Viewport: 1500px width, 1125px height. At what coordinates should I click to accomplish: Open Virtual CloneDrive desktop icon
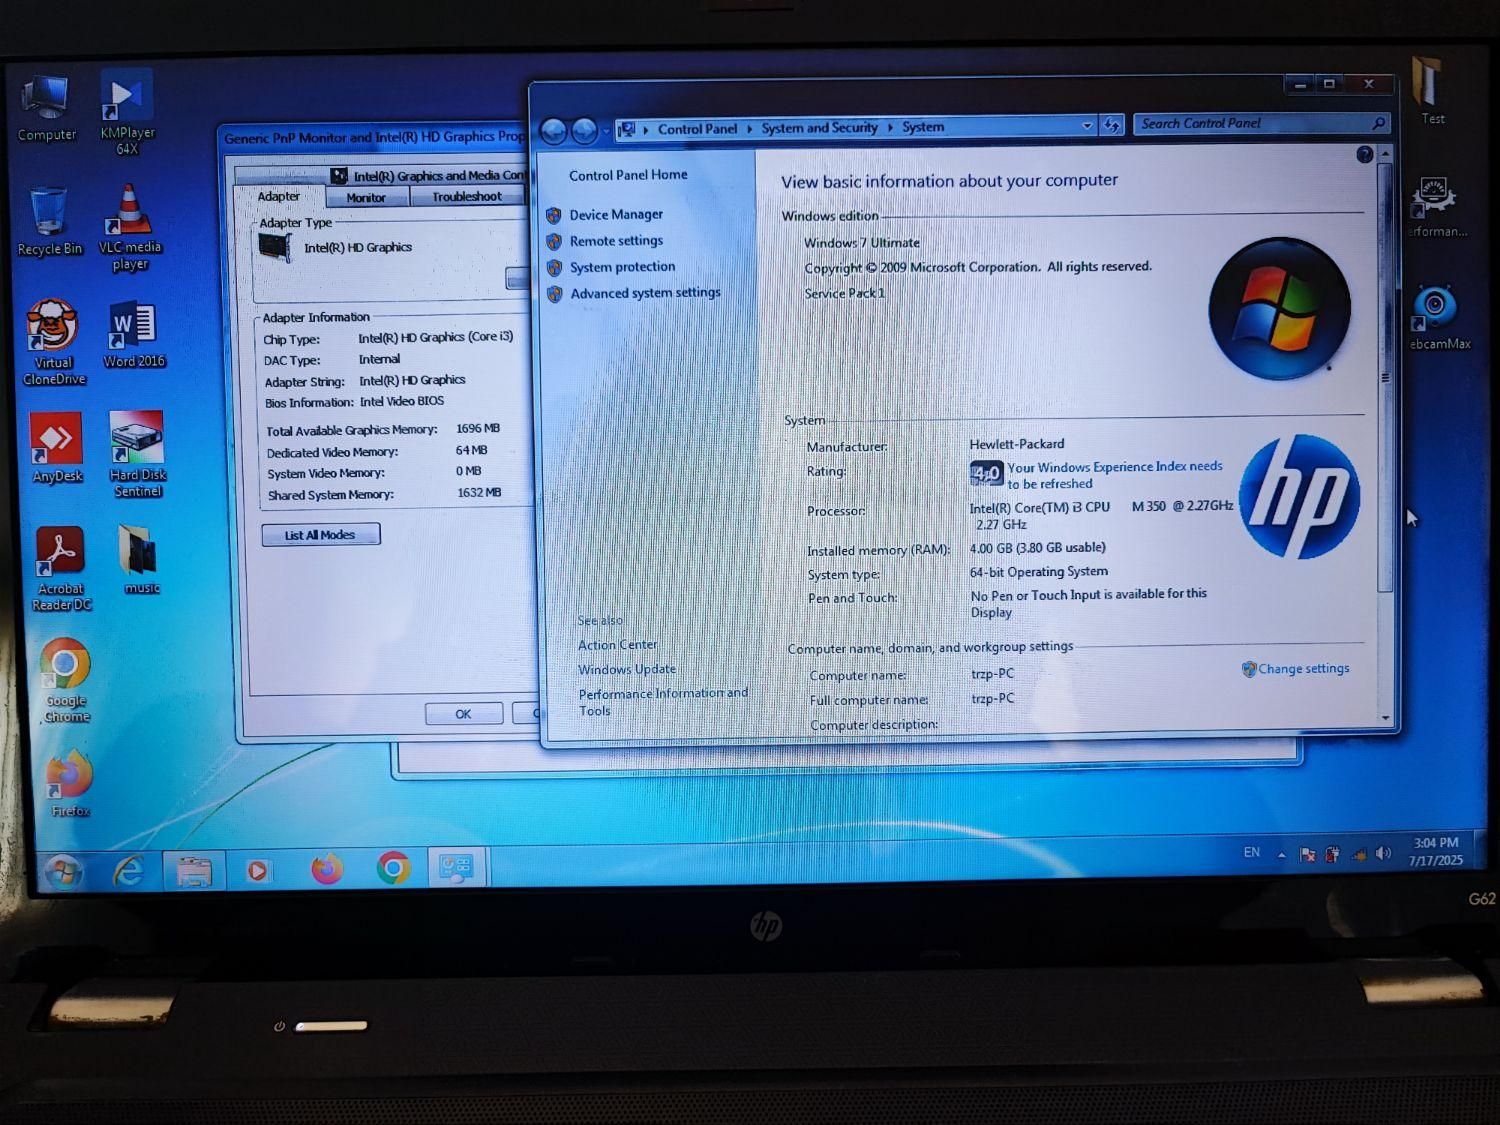pos(53,343)
